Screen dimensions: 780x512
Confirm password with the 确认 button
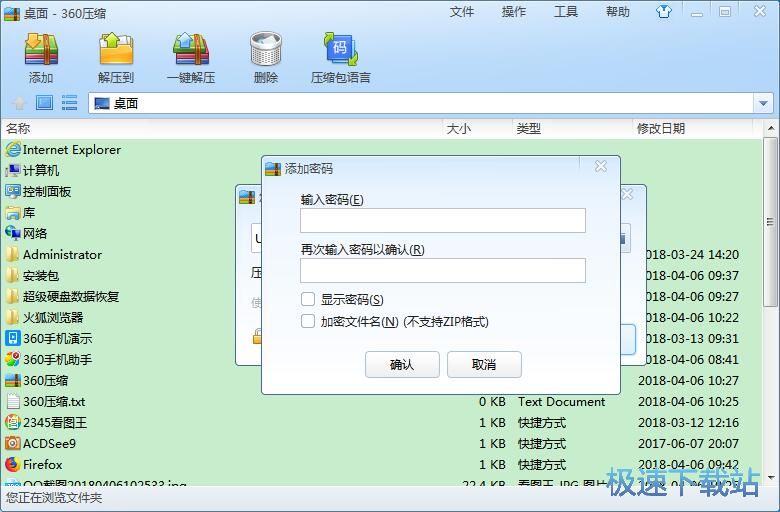click(x=402, y=364)
